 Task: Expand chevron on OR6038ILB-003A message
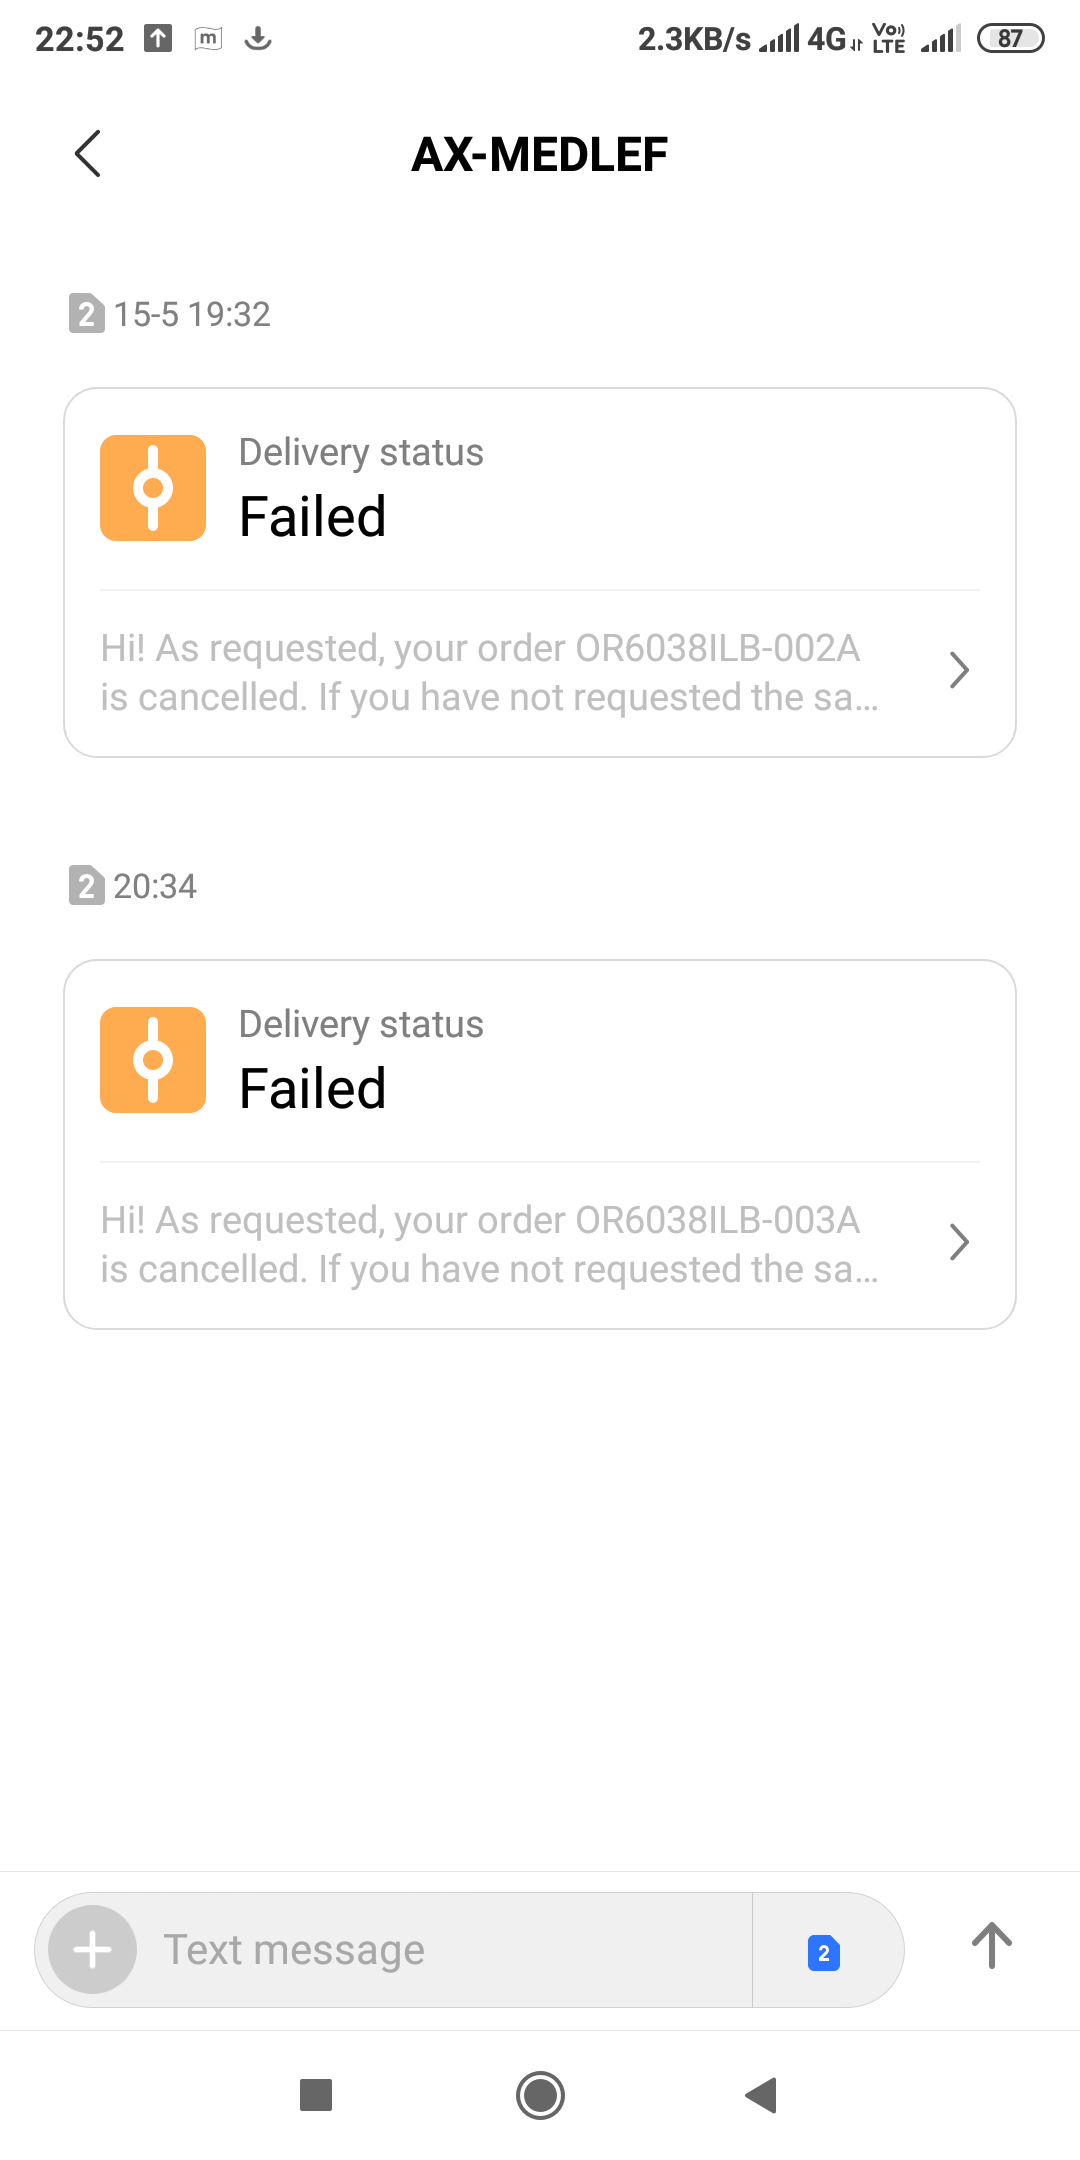[959, 1242]
